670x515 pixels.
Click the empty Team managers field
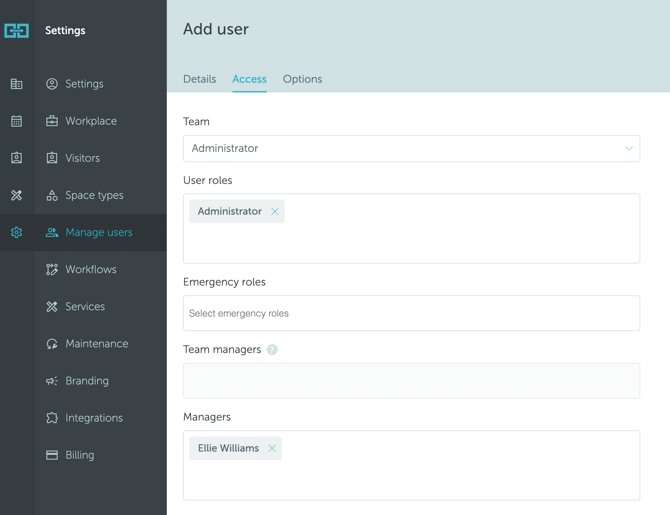click(x=411, y=381)
